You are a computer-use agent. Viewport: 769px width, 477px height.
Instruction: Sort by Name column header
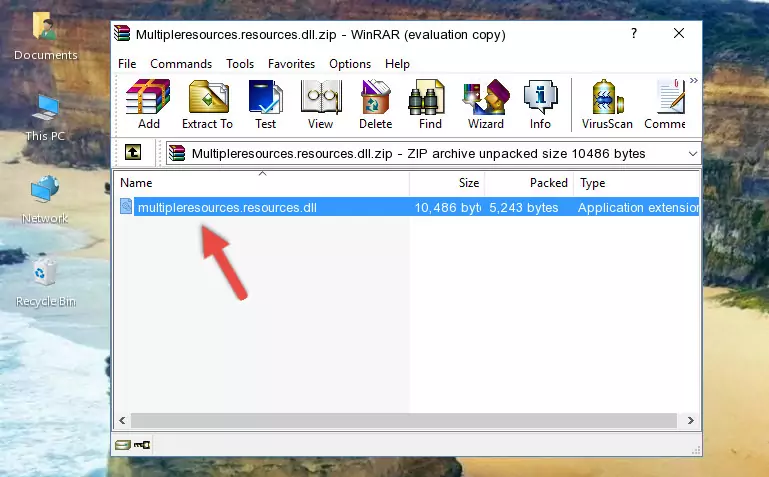(262, 183)
